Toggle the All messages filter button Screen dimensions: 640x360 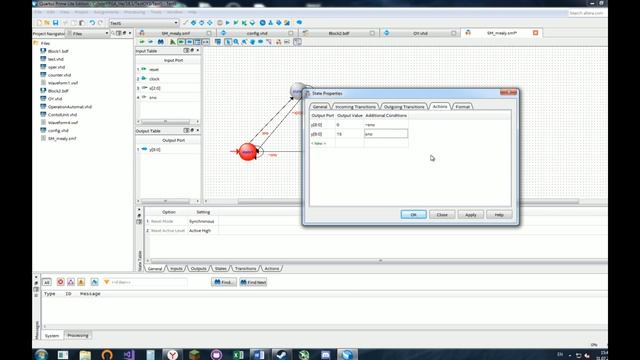47,282
